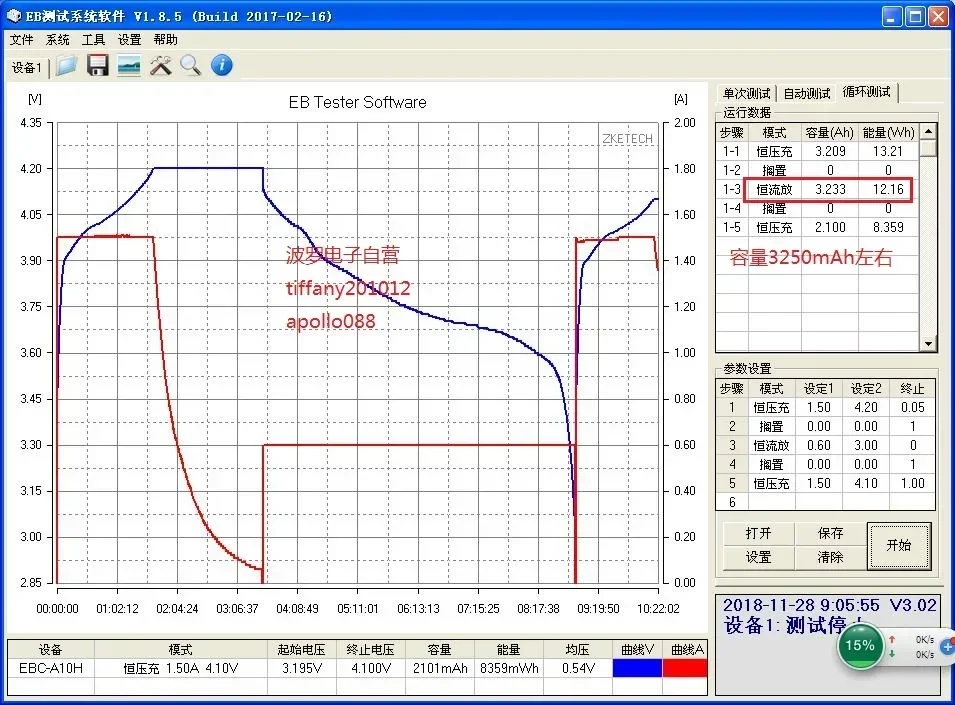This screenshot has height=705, width=955.
Task: Switch to the 单次测试 tab
Action: (747, 93)
